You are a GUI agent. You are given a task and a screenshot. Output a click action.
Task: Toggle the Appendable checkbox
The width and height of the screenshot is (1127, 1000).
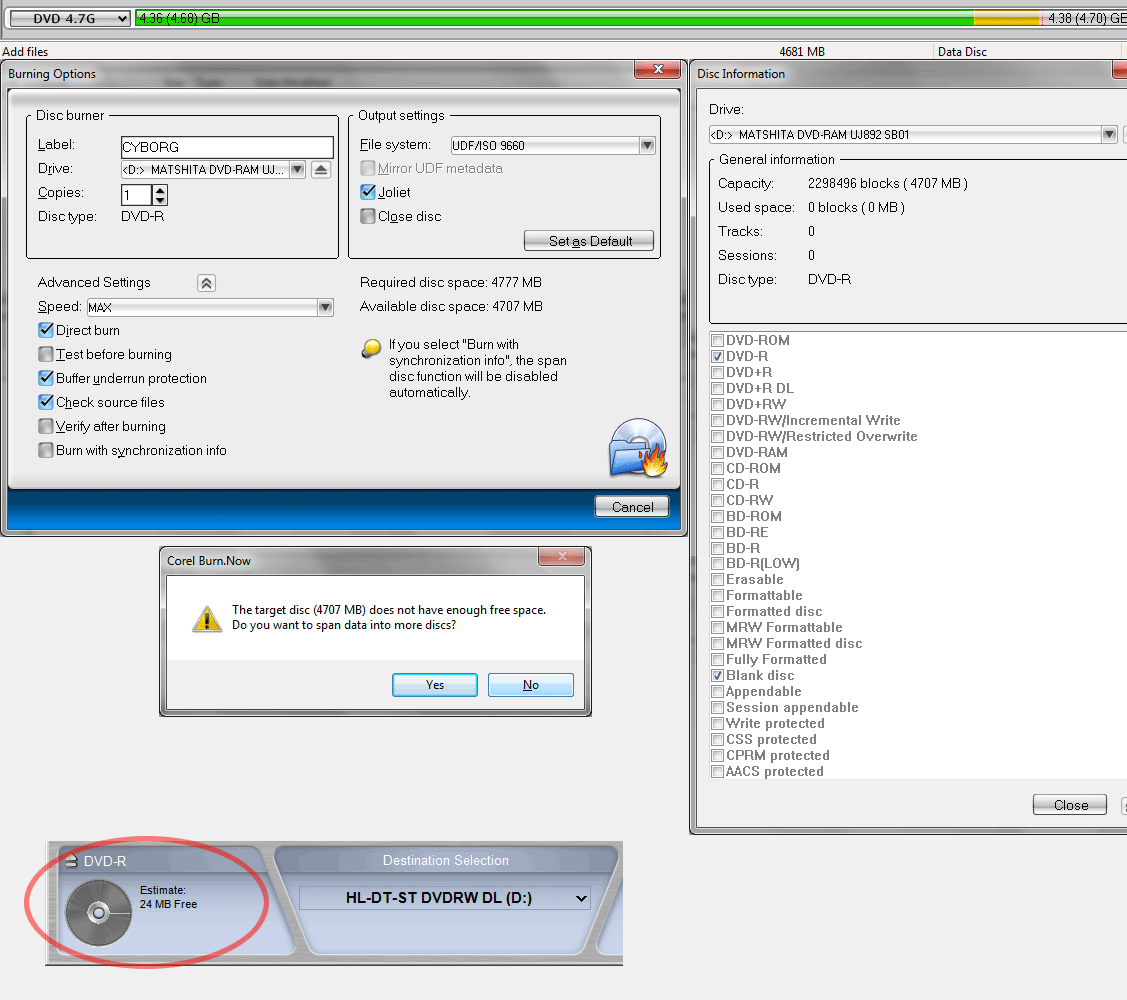pos(717,692)
